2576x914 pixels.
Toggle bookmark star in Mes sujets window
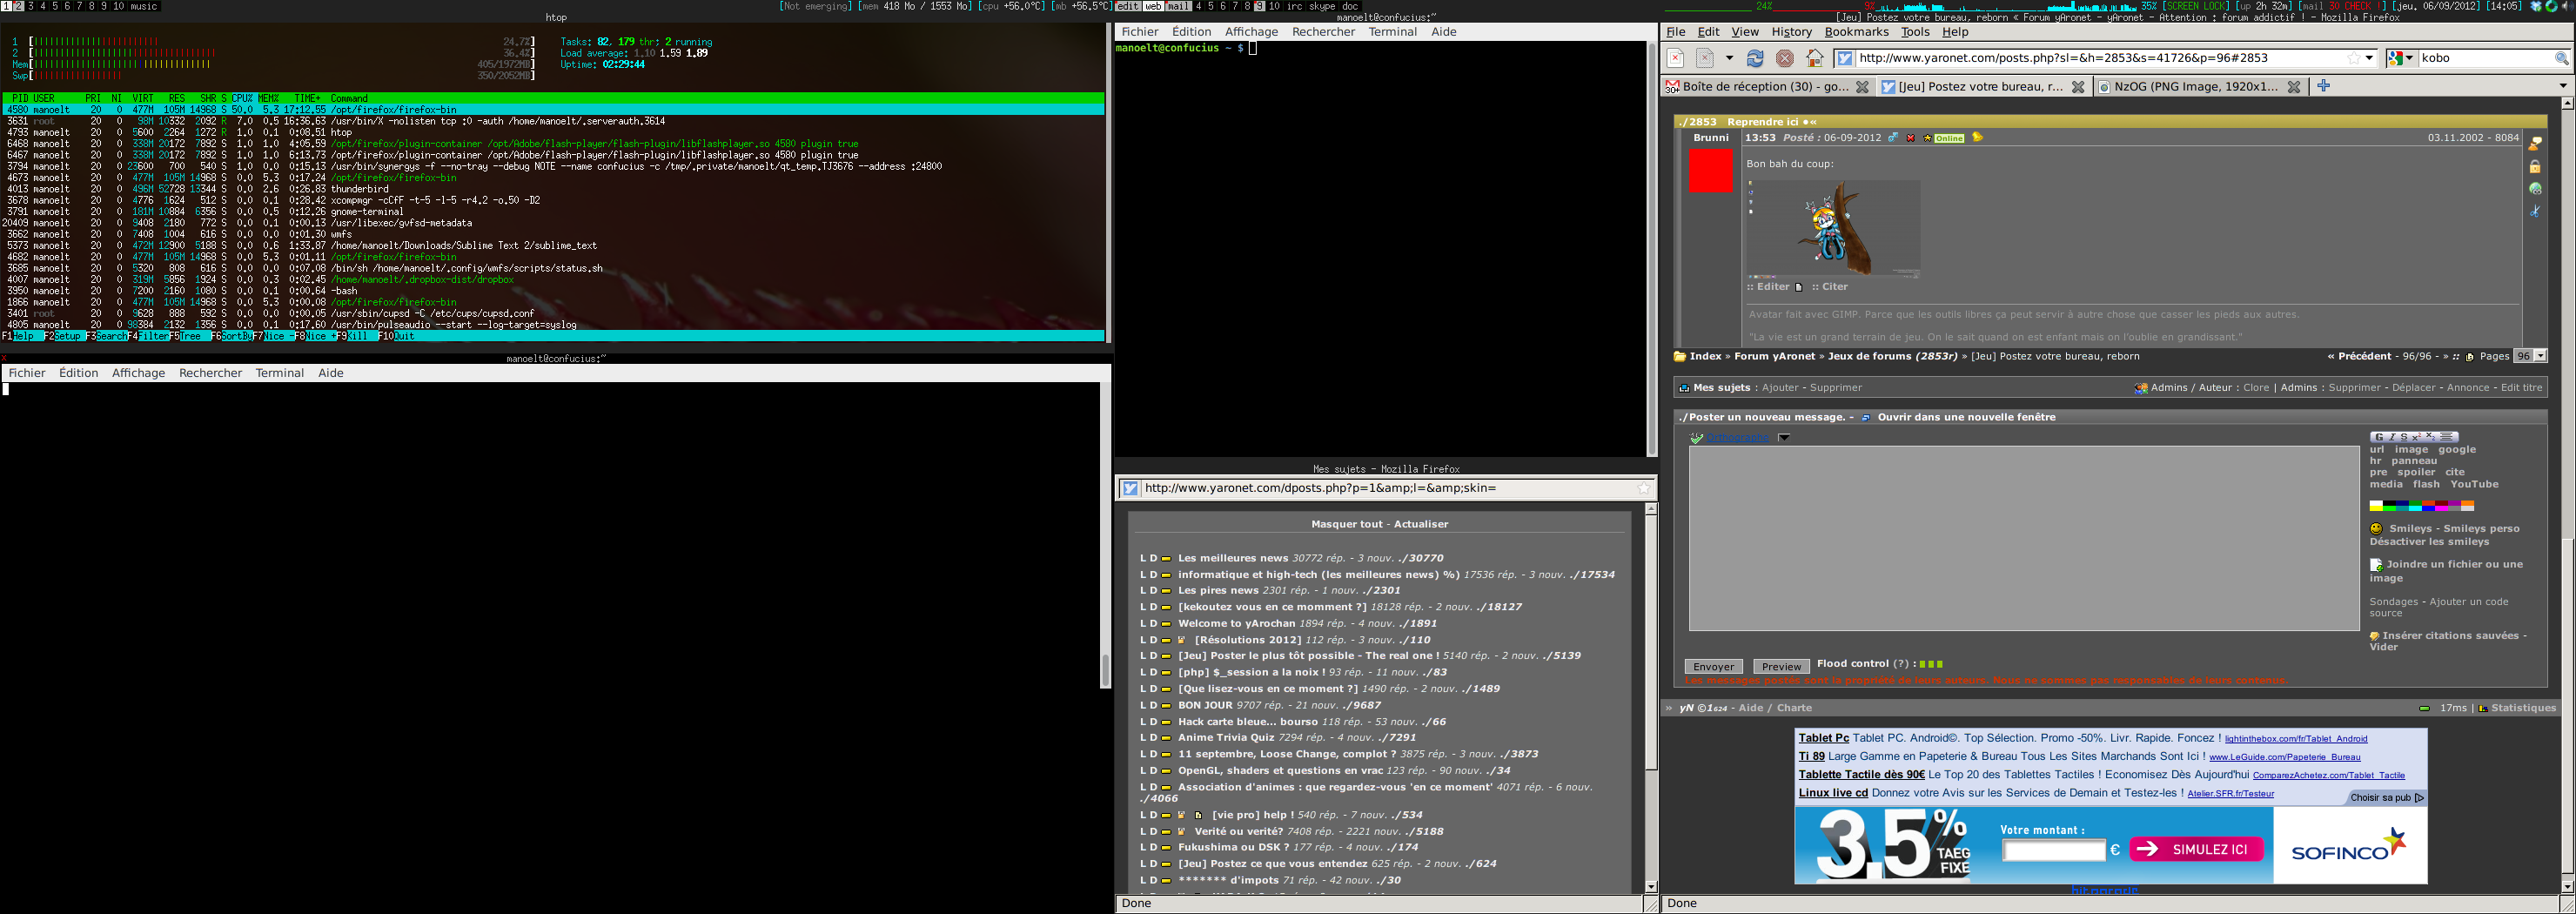[1643, 489]
